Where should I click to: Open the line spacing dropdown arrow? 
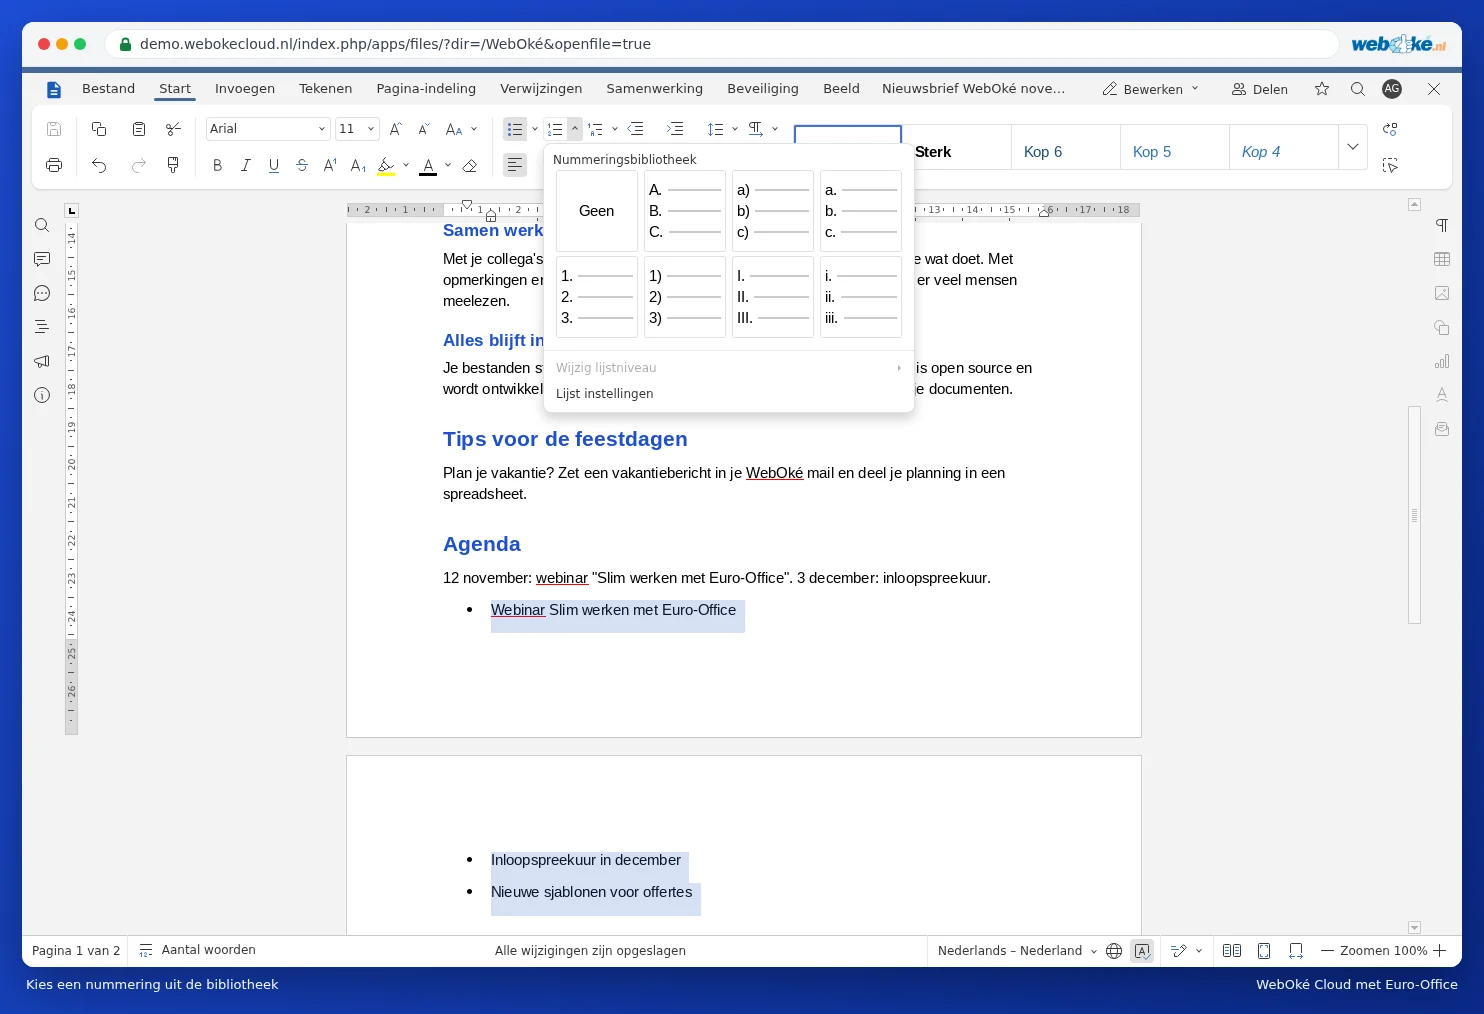(735, 129)
